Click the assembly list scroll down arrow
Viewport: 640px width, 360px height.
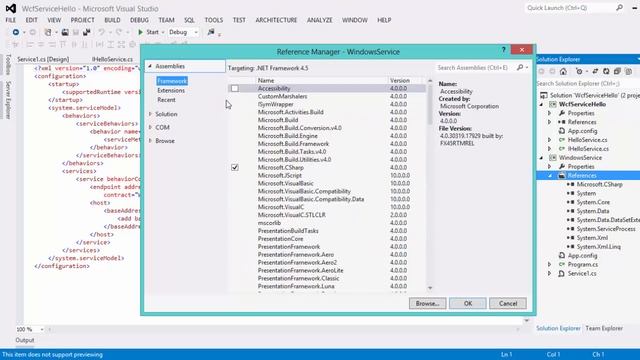430,288
